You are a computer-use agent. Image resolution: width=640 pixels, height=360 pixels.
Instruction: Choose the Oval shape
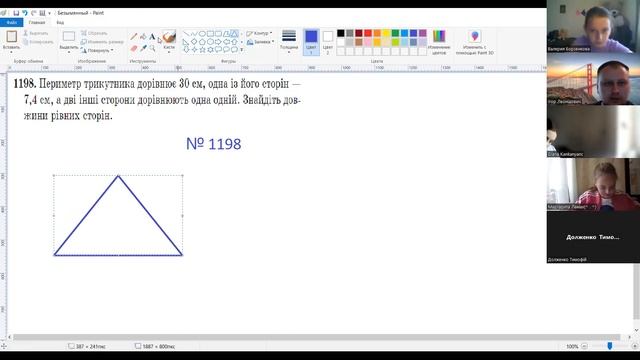click(202, 33)
